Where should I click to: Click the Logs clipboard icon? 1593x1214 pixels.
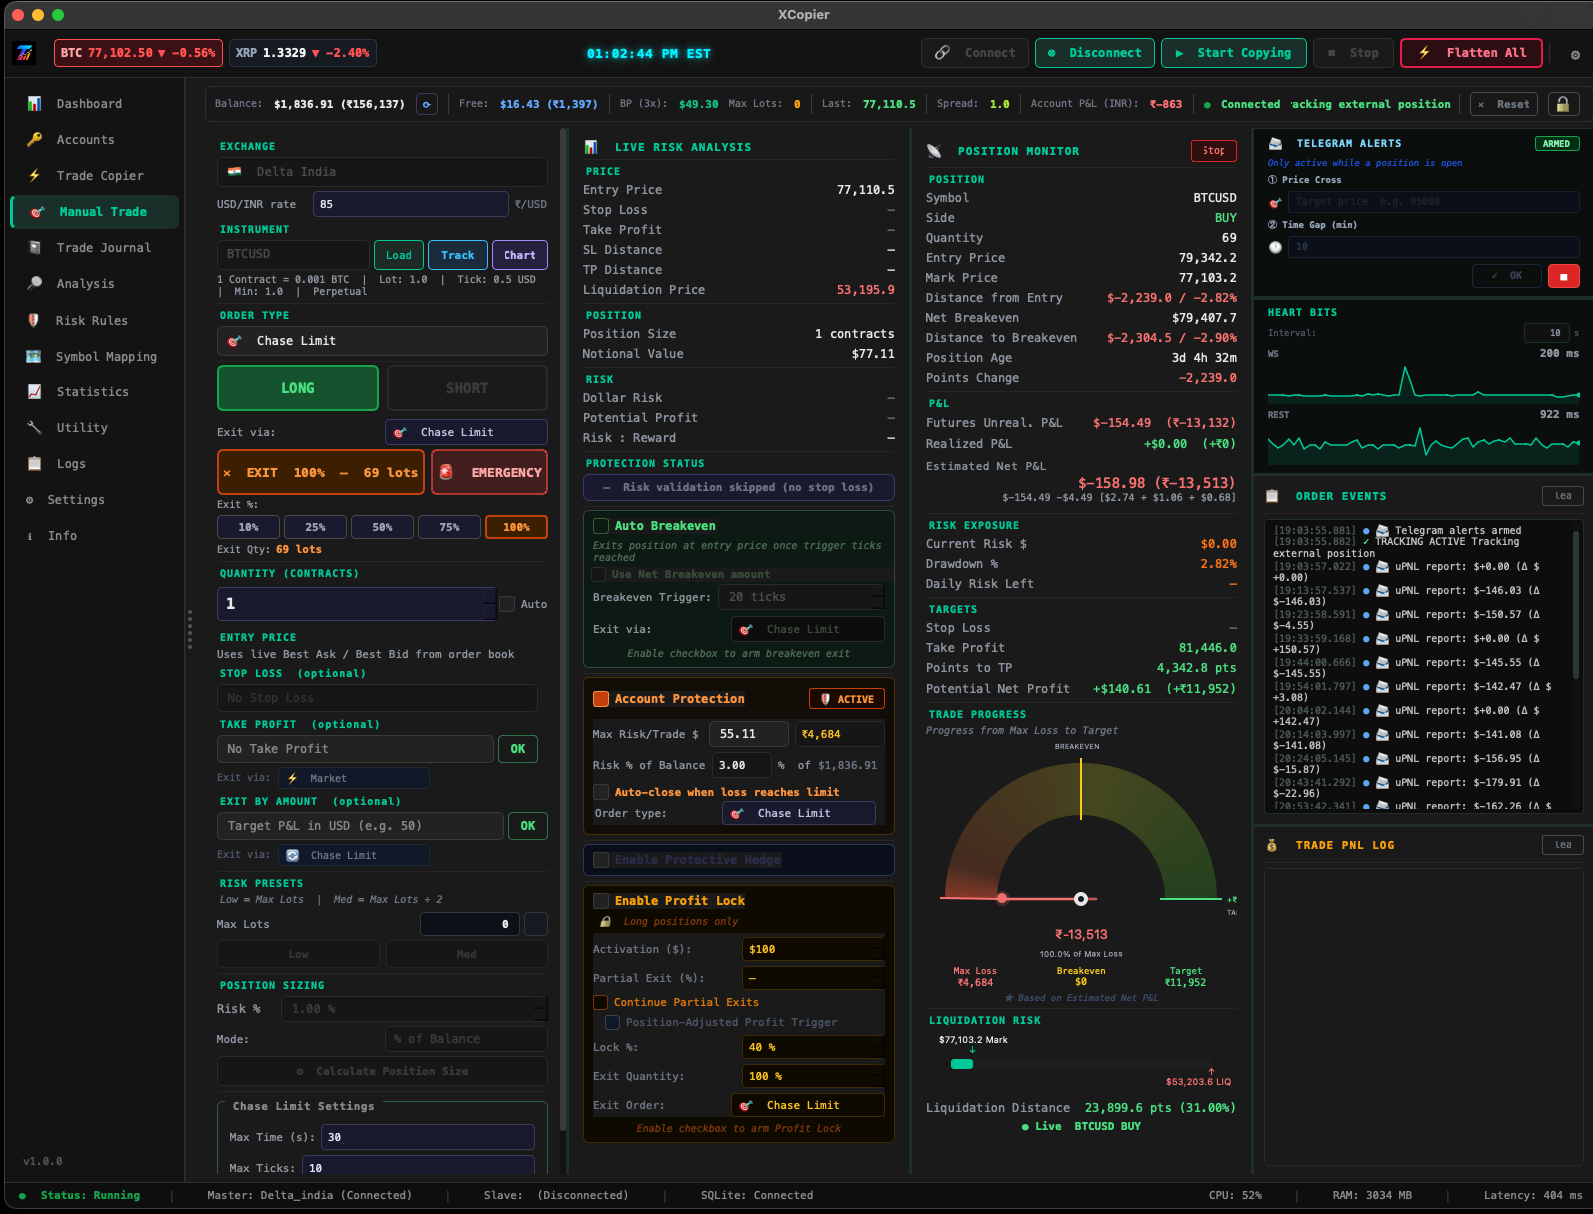[x=34, y=464]
